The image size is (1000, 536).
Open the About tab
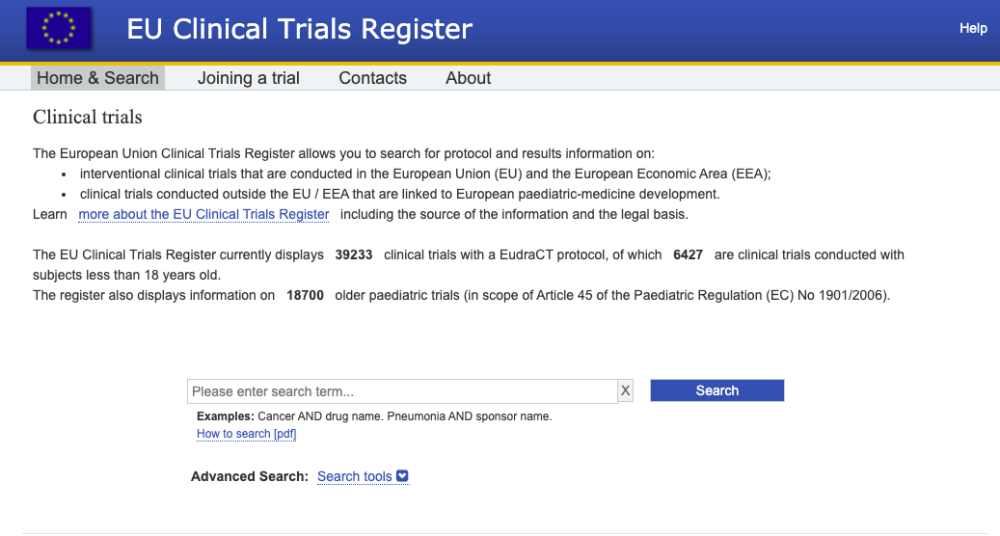click(x=468, y=78)
